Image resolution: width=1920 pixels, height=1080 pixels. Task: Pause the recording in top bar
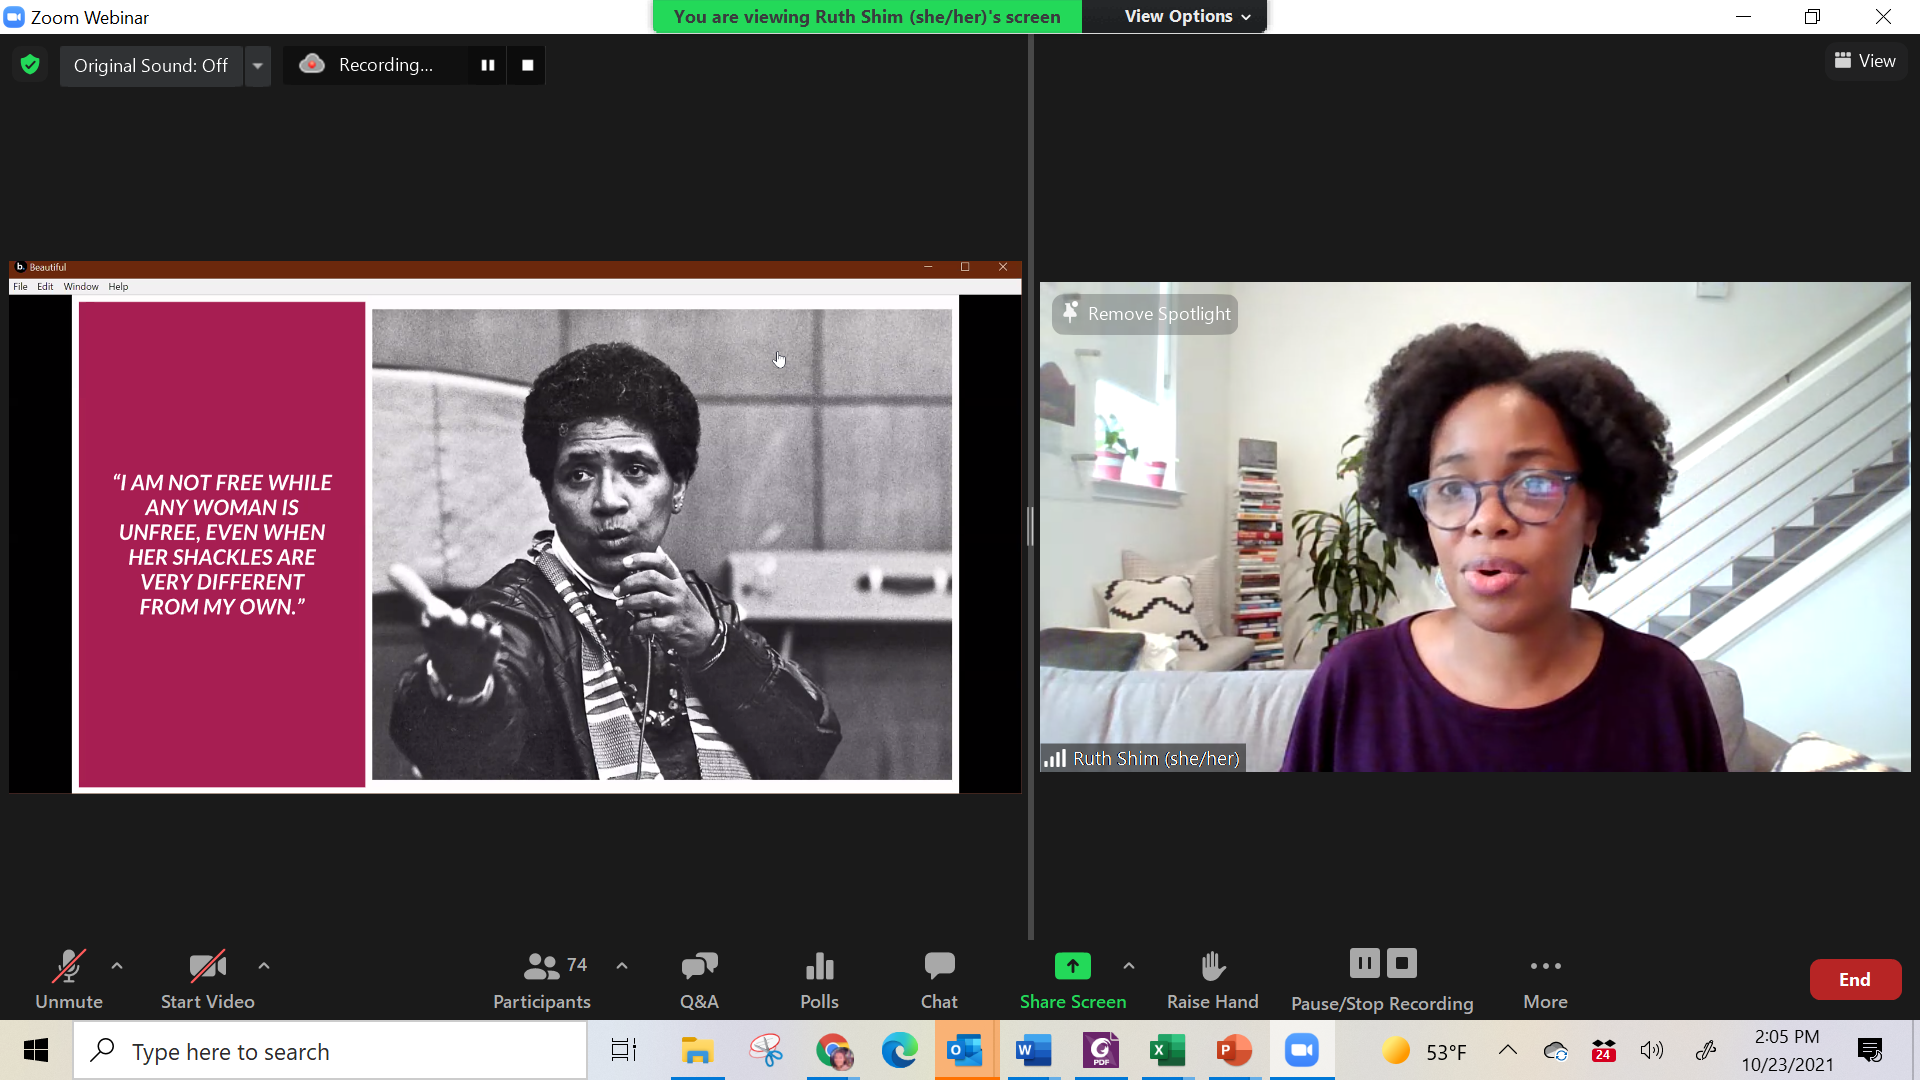pyautogui.click(x=488, y=65)
